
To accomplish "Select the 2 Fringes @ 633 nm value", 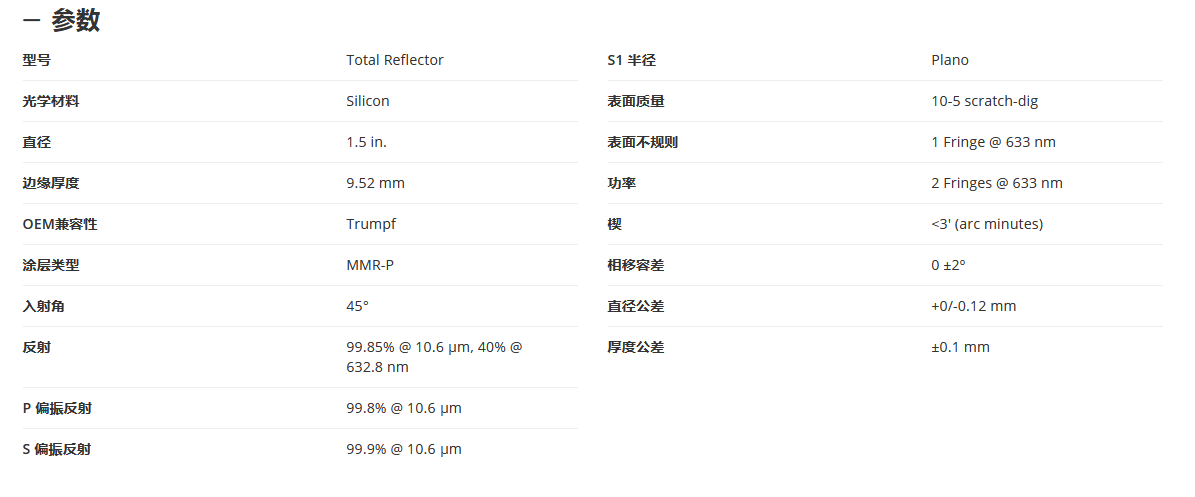I will tap(997, 184).
